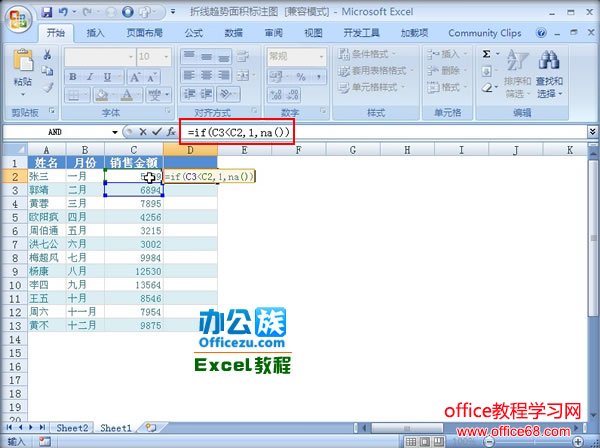Decrease decimal places
600x448 pixels.
(x=293, y=94)
